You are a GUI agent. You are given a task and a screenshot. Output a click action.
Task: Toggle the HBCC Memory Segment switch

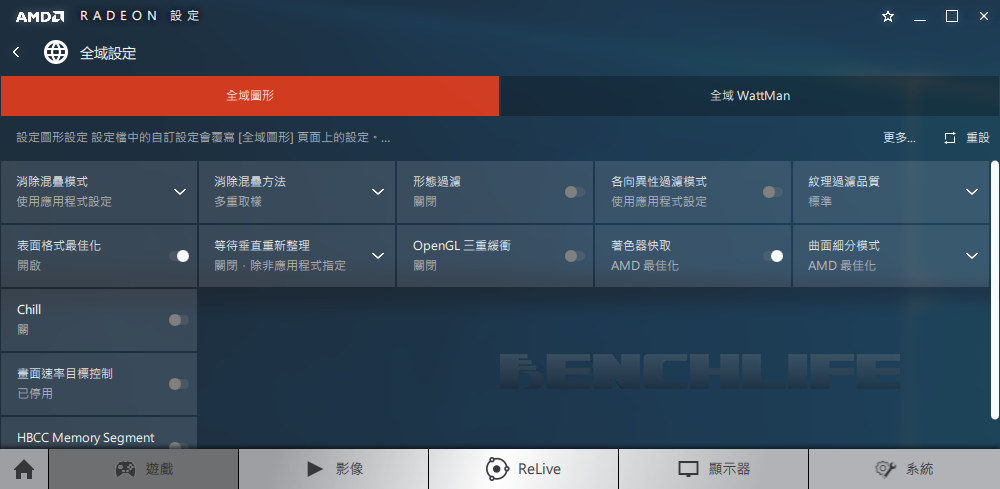coord(179,446)
